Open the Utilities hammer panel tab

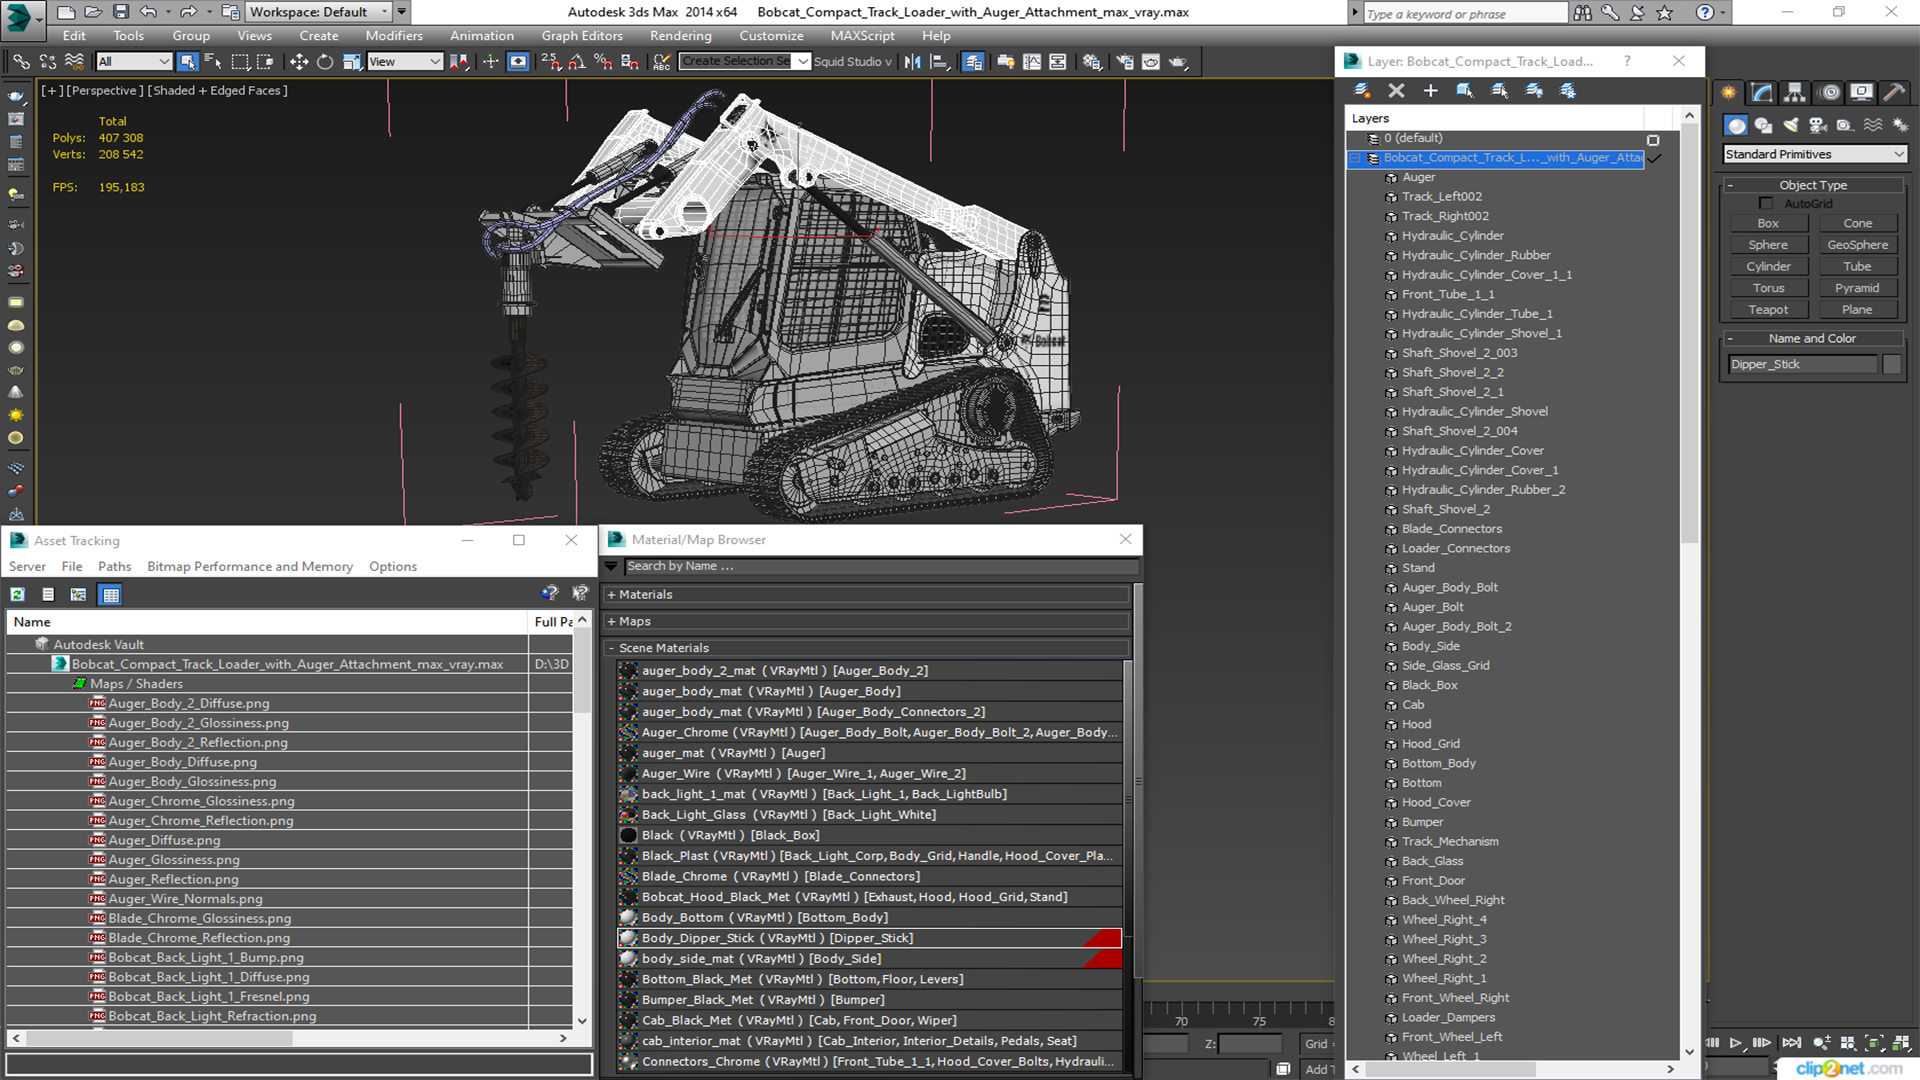pos(1894,92)
